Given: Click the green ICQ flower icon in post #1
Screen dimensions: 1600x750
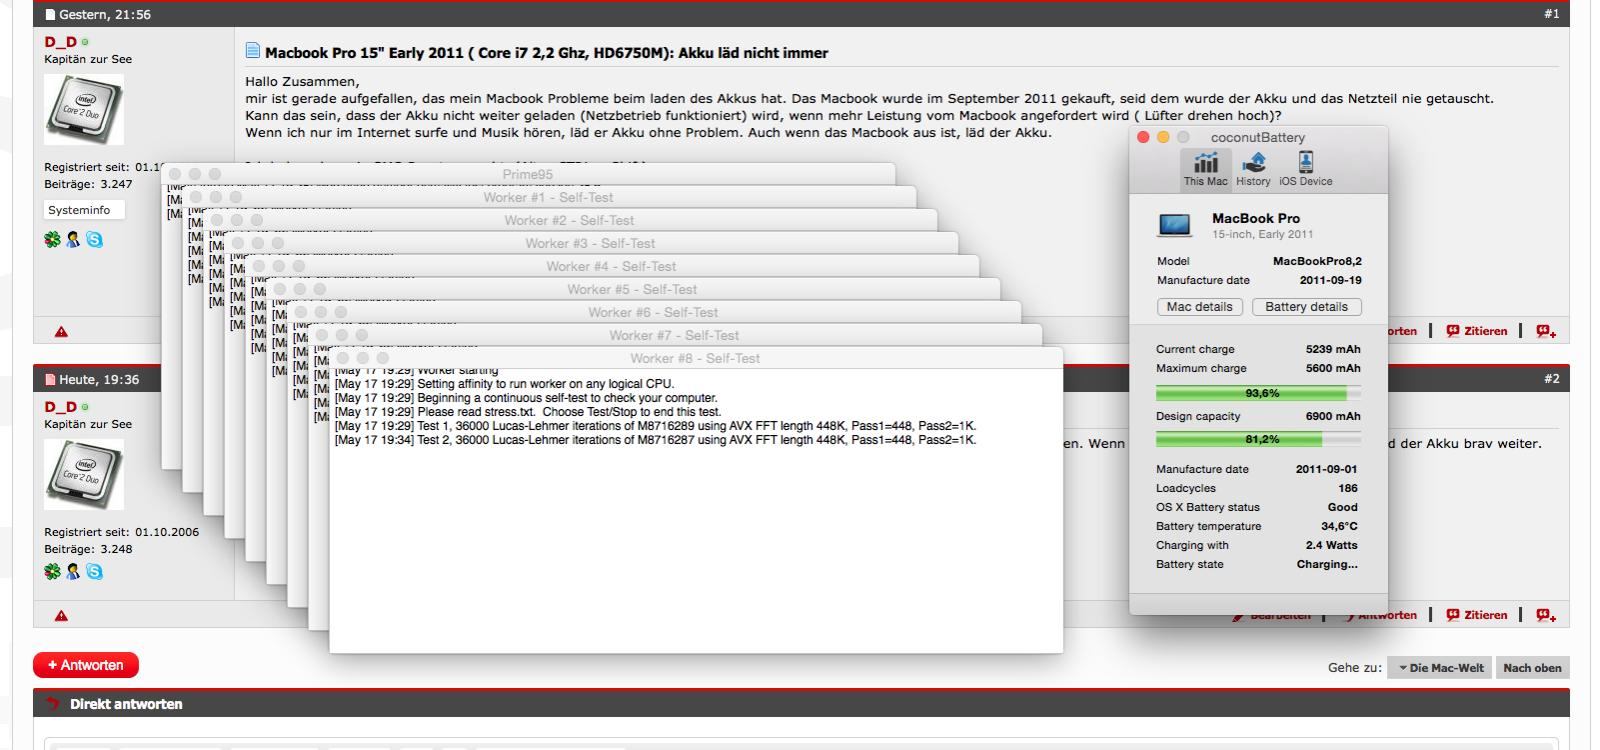Looking at the screenshot, I should click(53, 240).
